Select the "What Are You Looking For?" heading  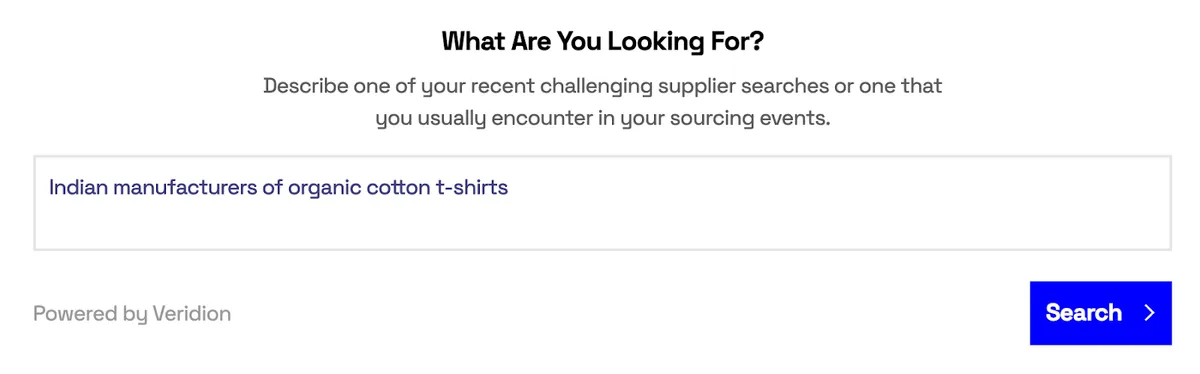[602, 42]
